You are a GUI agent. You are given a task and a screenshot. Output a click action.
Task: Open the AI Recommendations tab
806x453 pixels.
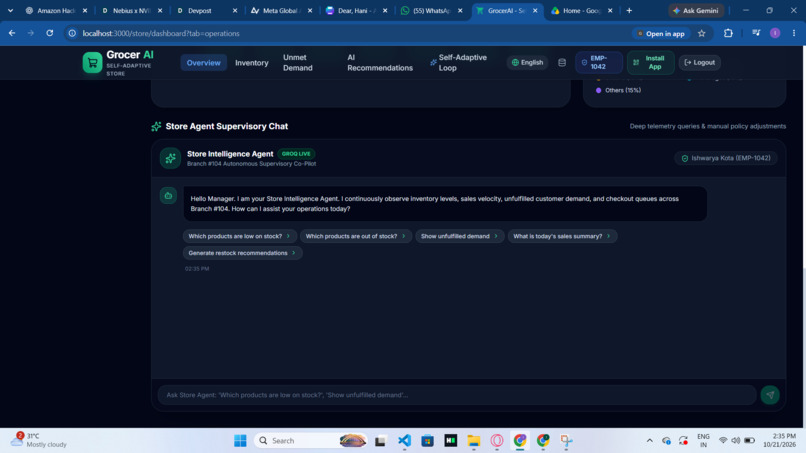[380, 63]
